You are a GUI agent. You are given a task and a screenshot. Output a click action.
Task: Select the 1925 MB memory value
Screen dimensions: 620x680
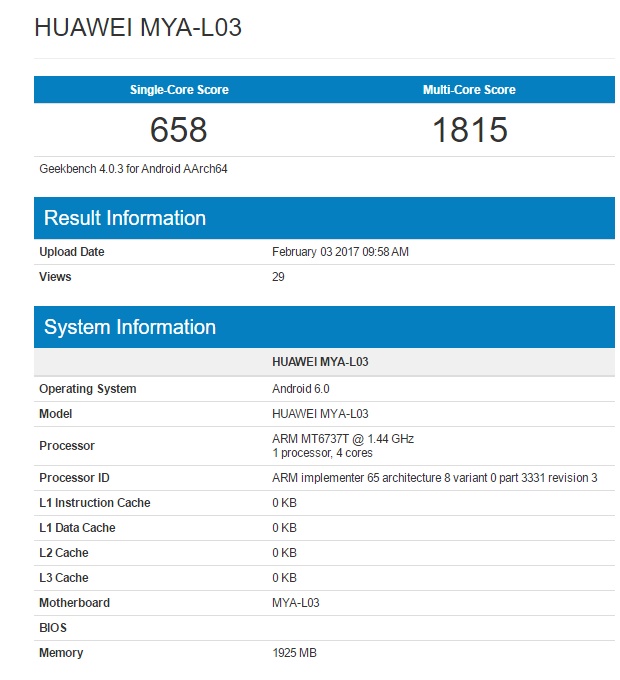coord(294,653)
